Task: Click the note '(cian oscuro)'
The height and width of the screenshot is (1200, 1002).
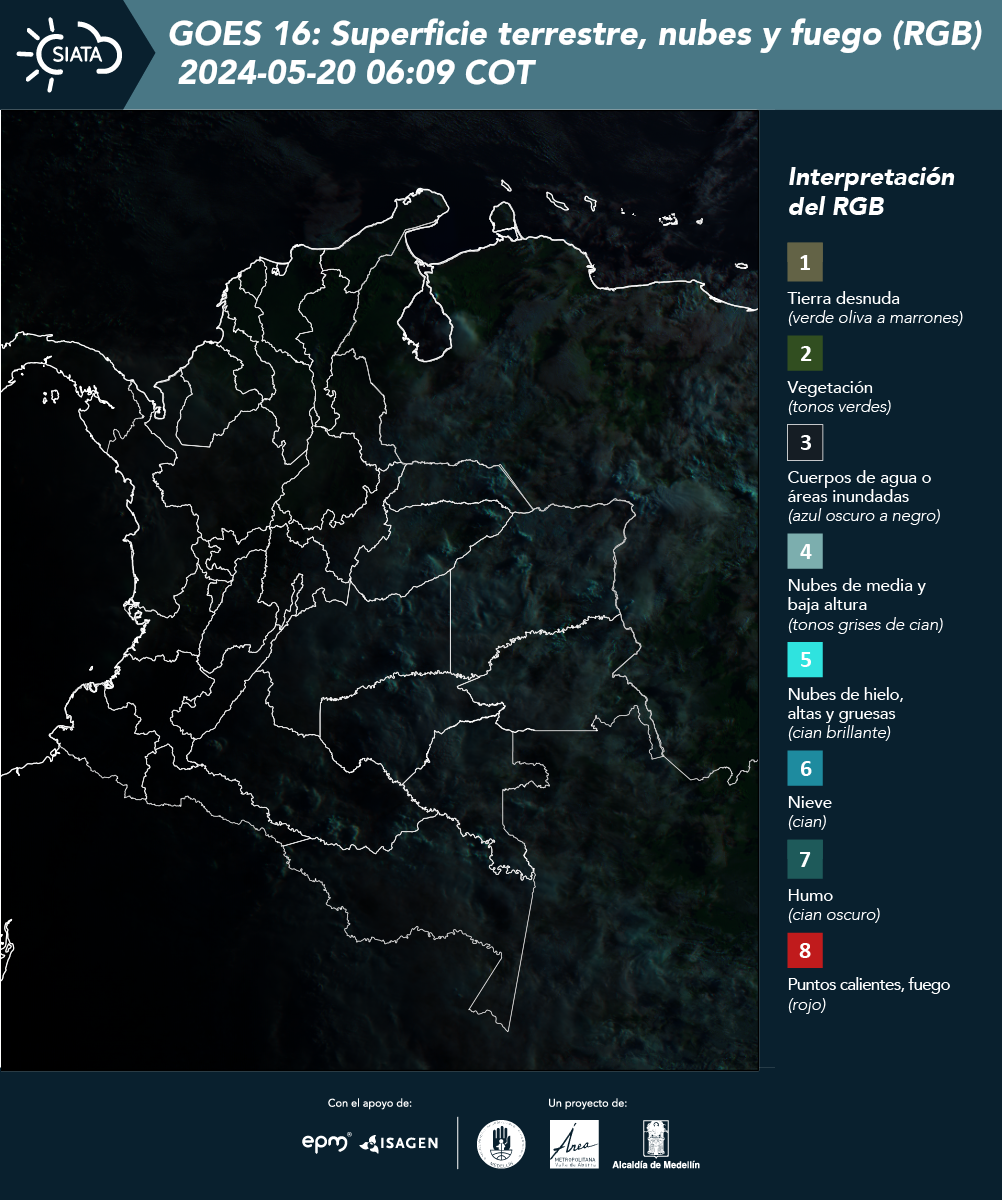Action: (834, 915)
